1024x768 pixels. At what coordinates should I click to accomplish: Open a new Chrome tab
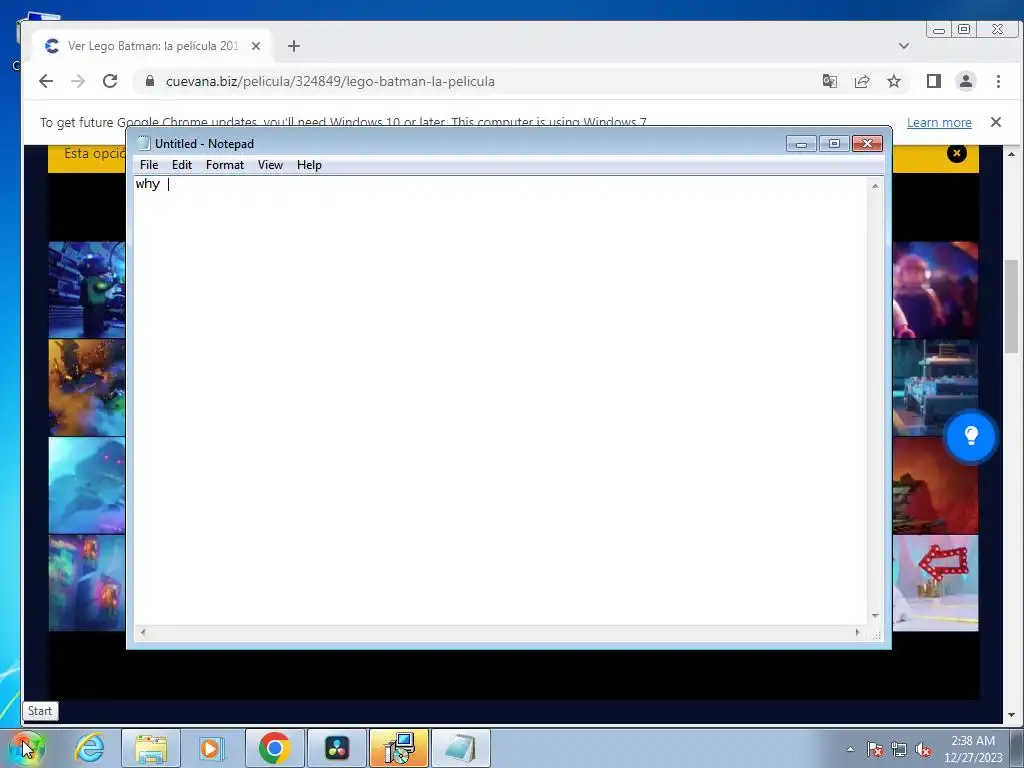tap(294, 46)
